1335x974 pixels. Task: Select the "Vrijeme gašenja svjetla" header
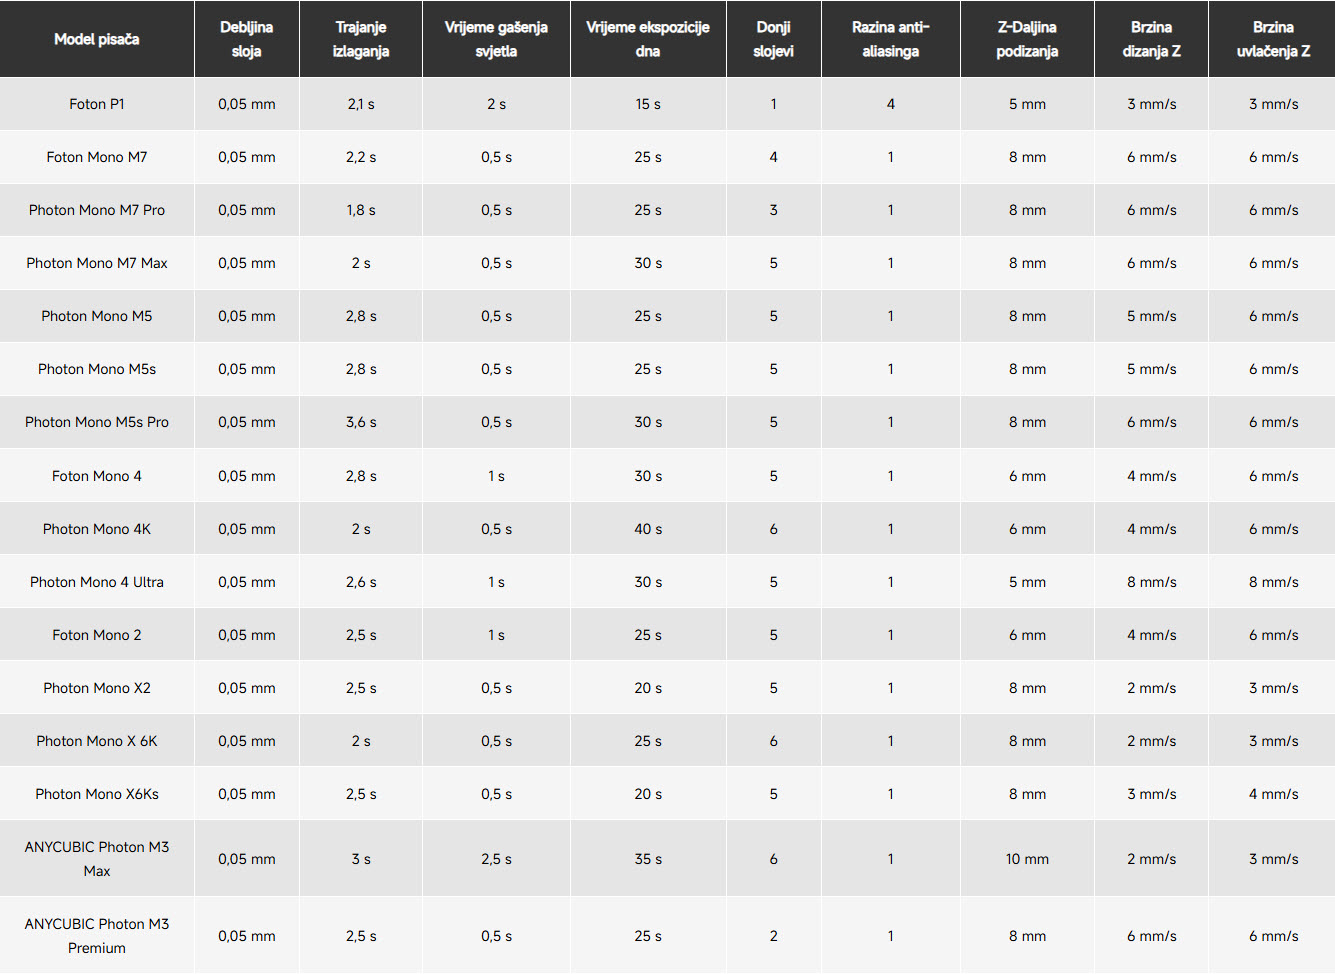coord(496,39)
